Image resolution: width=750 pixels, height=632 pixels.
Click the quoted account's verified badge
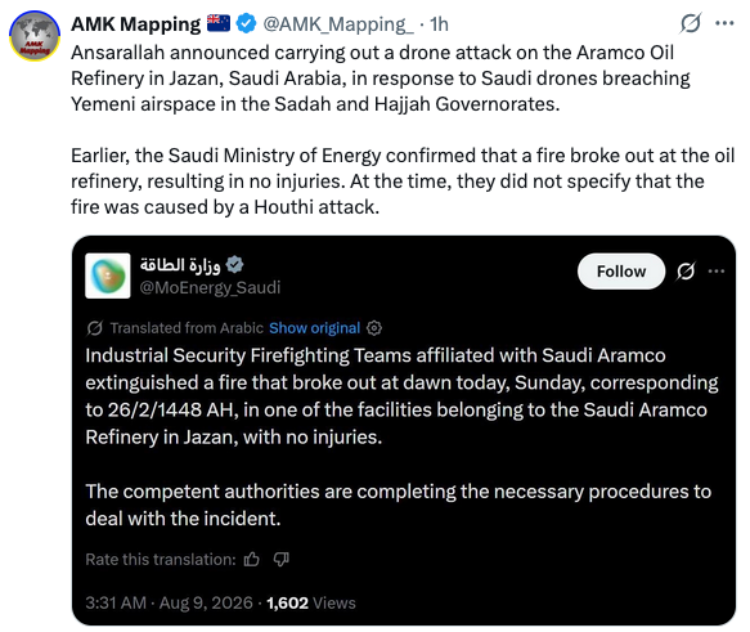[234, 265]
